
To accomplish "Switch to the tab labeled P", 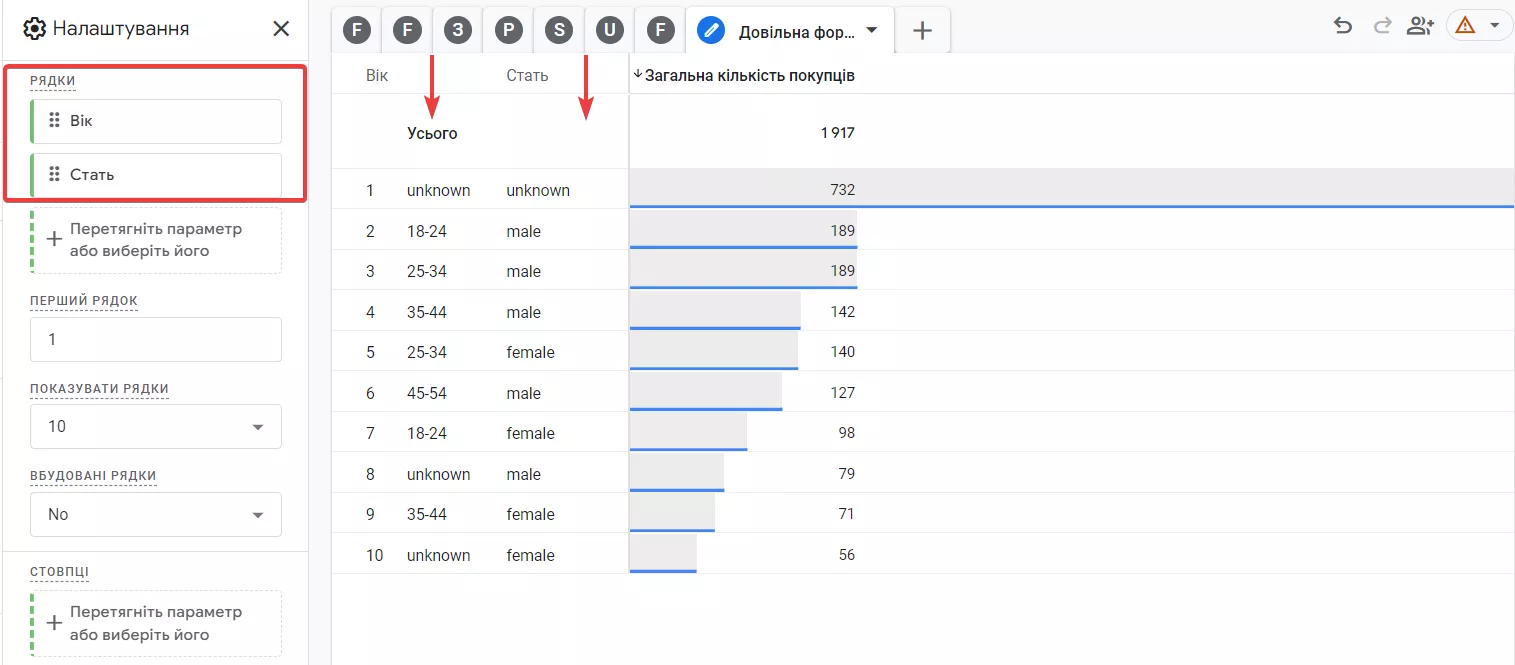I will pyautogui.click(x=508, y=31).
